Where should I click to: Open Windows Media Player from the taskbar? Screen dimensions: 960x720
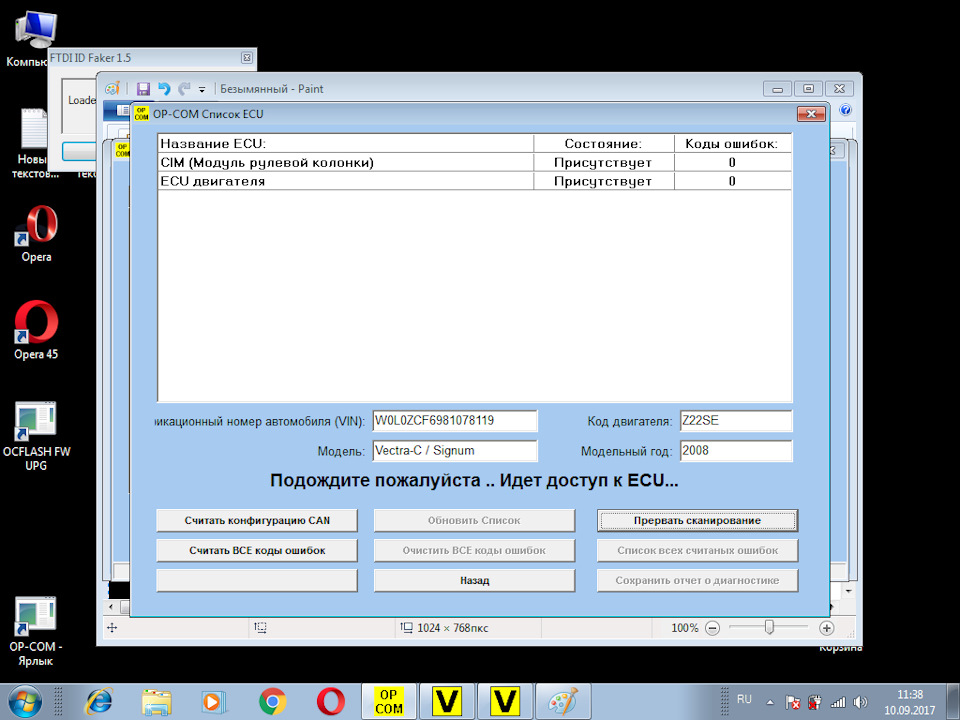point(214,702)
